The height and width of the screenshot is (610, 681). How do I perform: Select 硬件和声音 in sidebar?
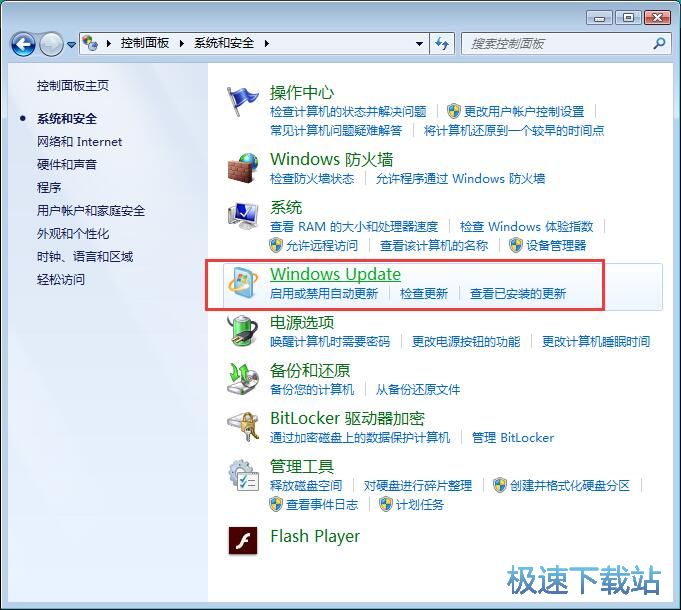click(67, 165)
